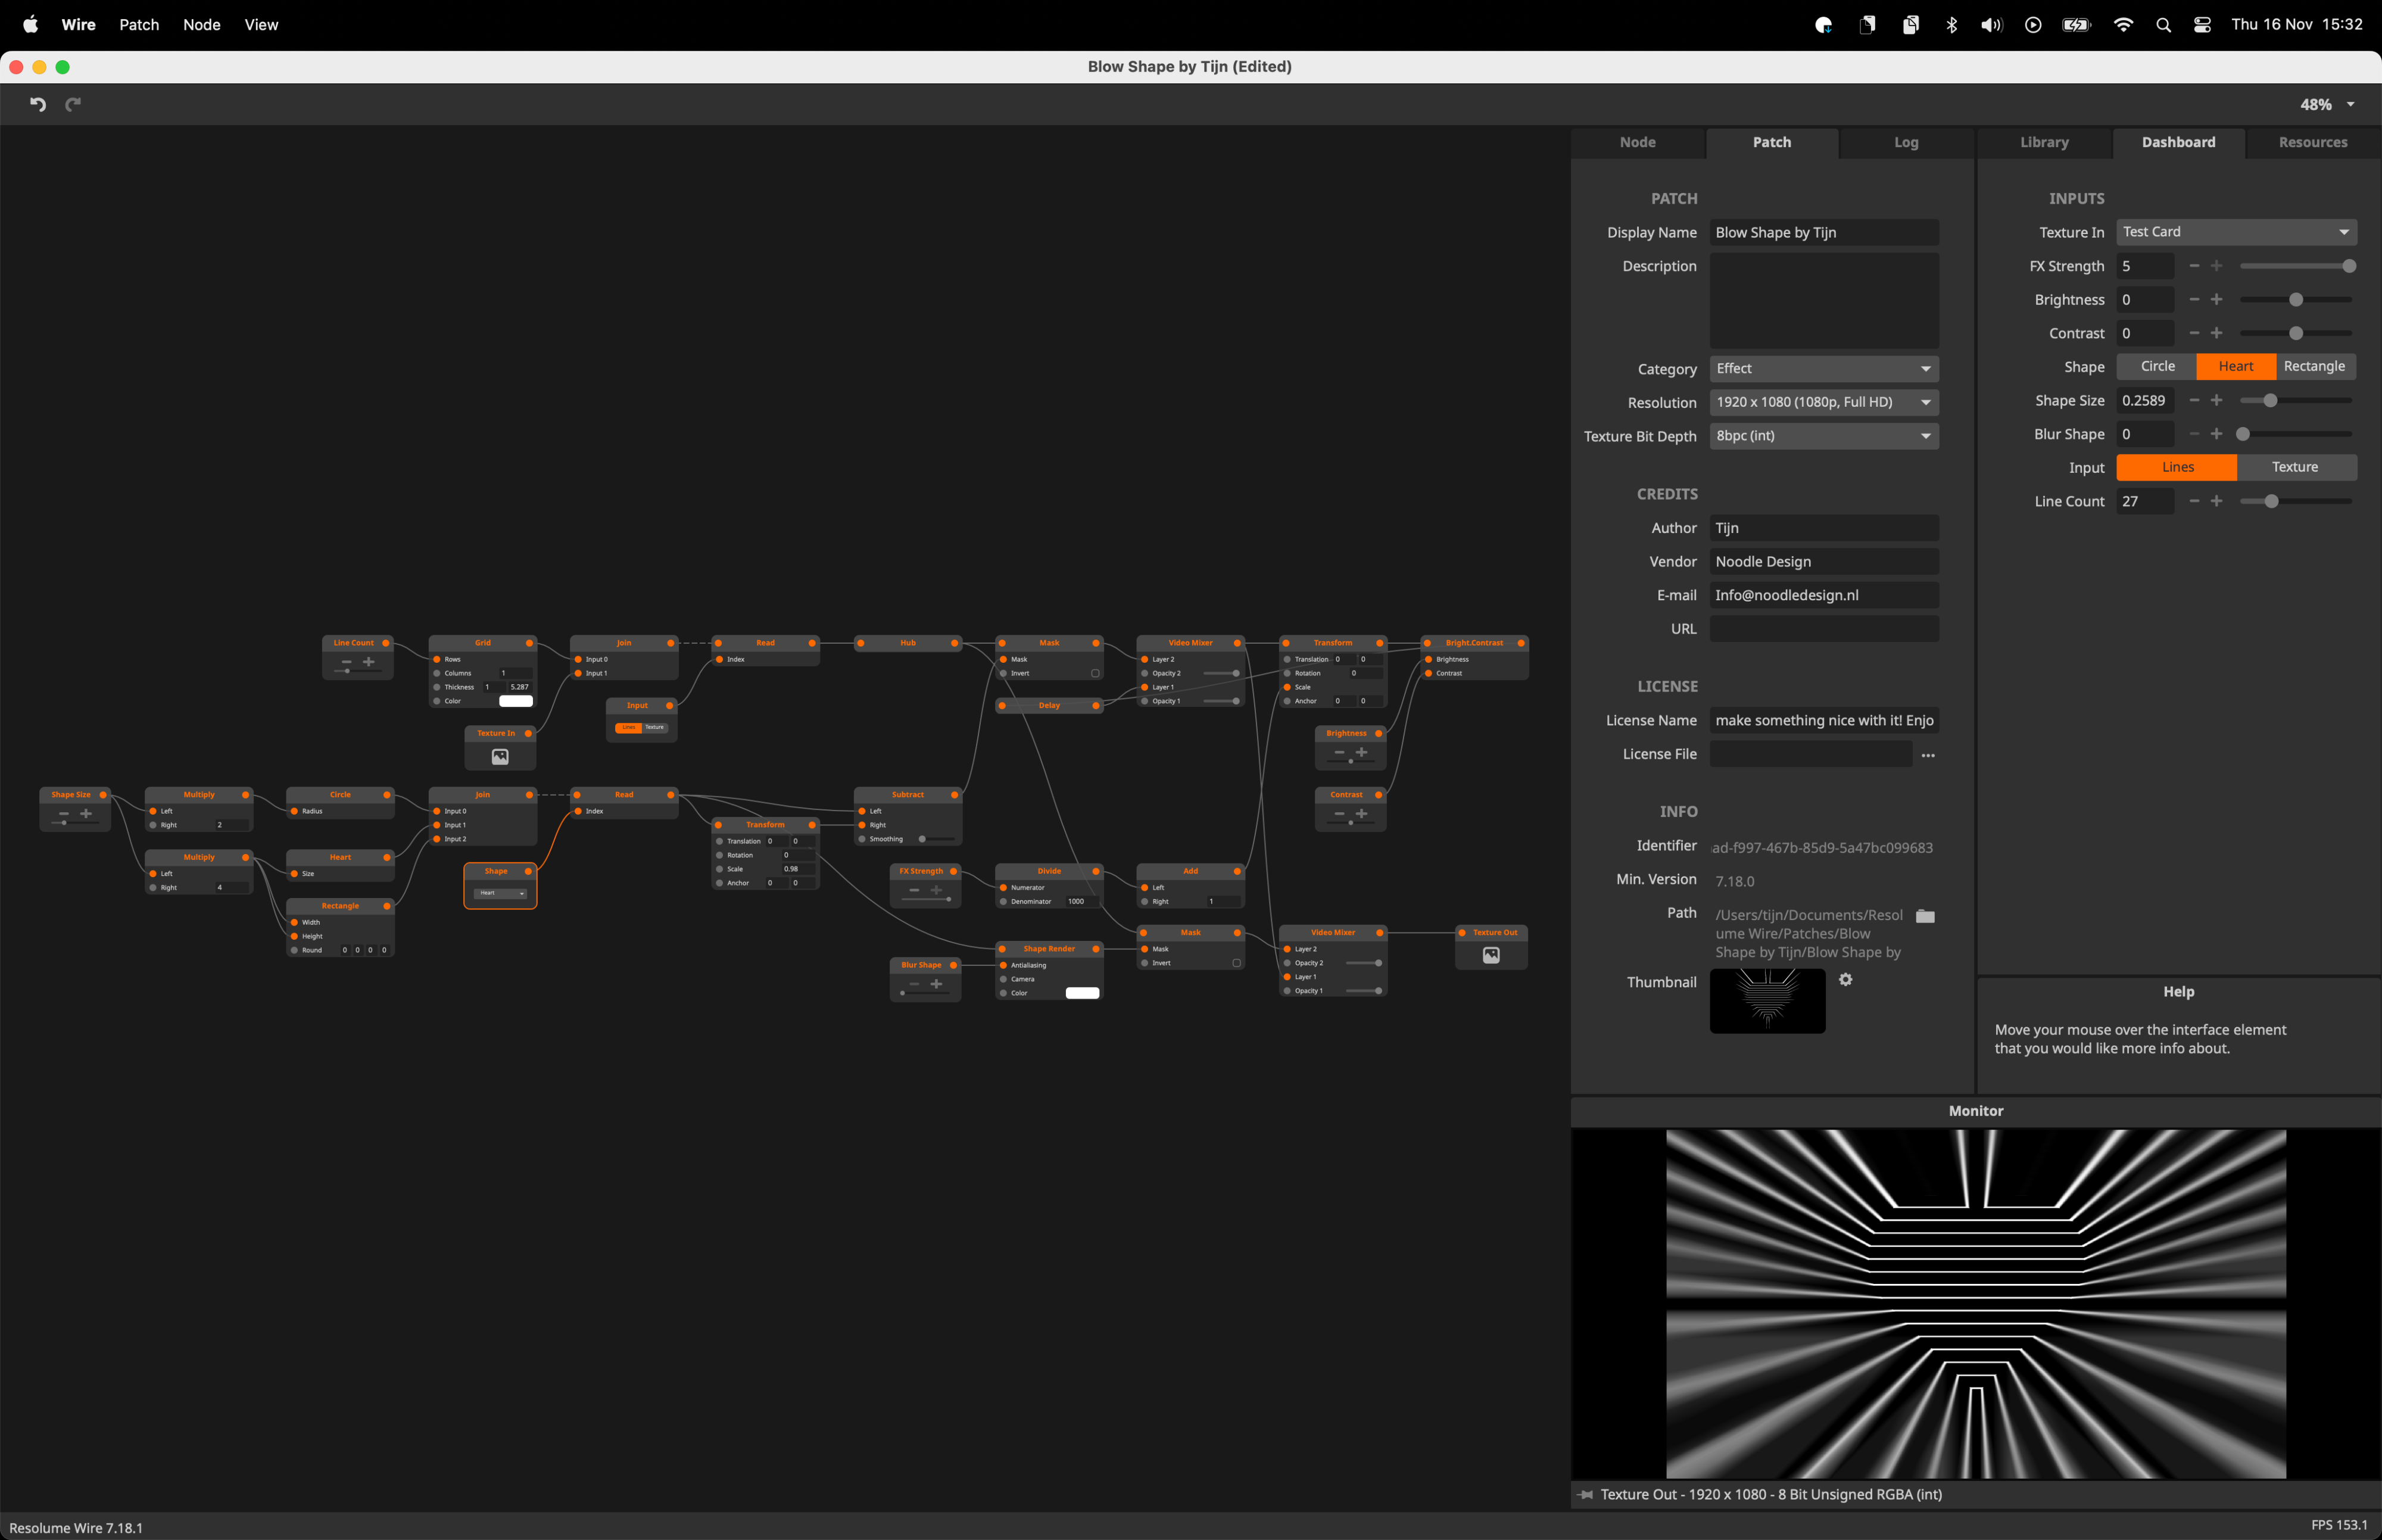Click the Texture Out node image icon
Screen dimensions: 2382x1540
point(1490,955)
